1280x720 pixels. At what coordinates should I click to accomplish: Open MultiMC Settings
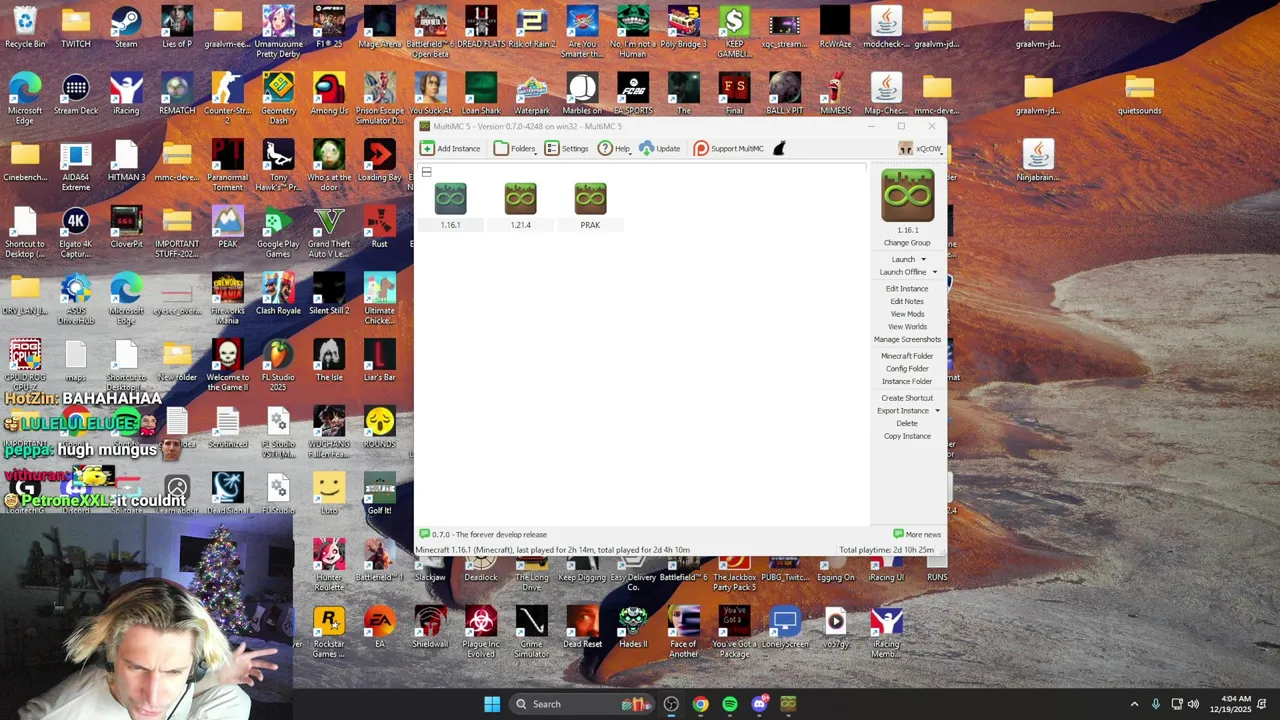[567, 148]
